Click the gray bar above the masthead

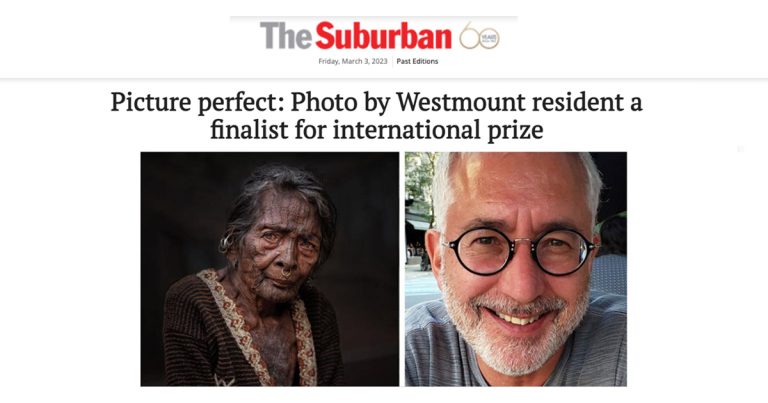tap(374, 18)
